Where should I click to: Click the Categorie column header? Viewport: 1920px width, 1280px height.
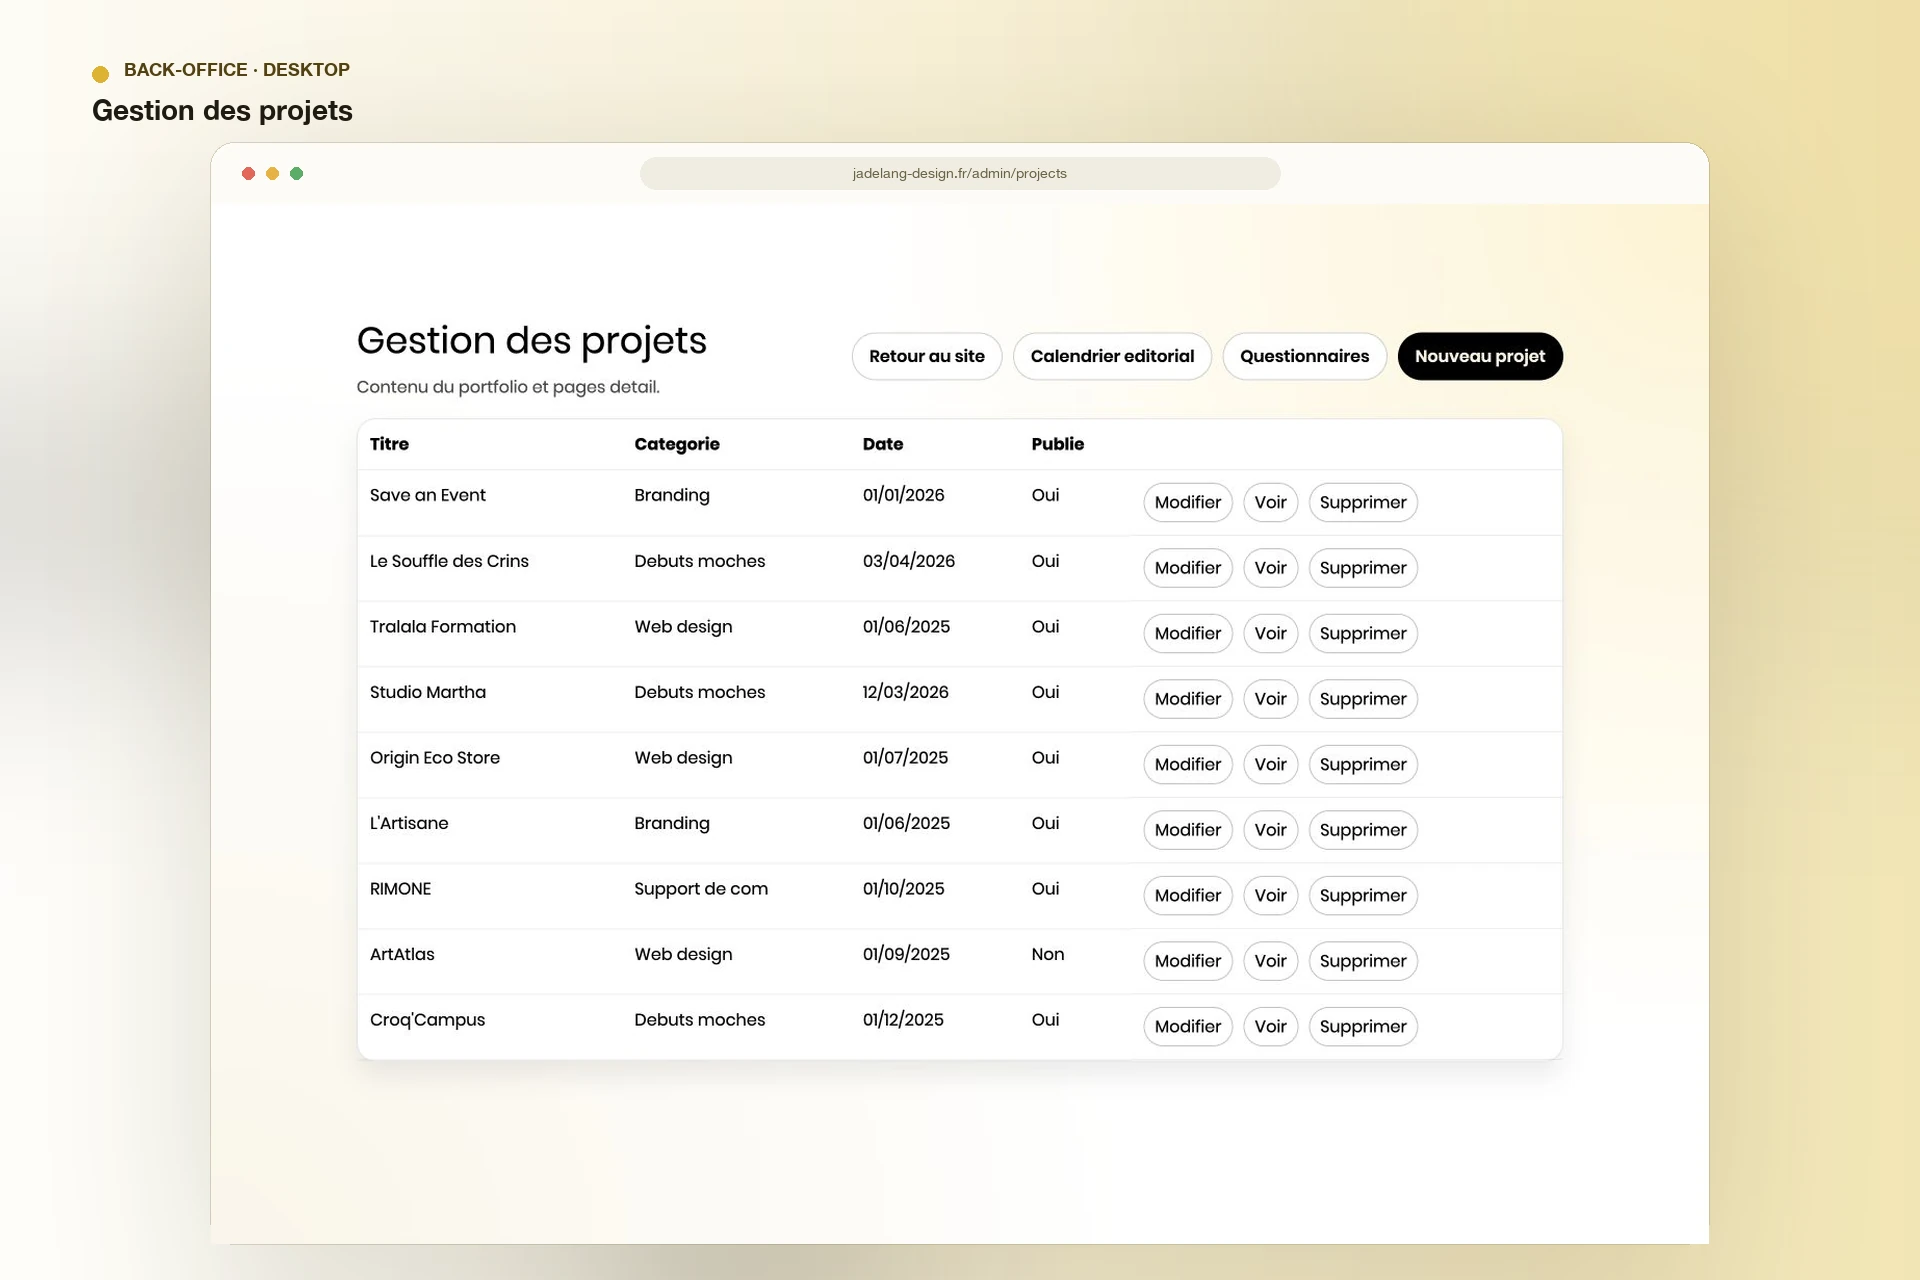(x=676, y=444)
